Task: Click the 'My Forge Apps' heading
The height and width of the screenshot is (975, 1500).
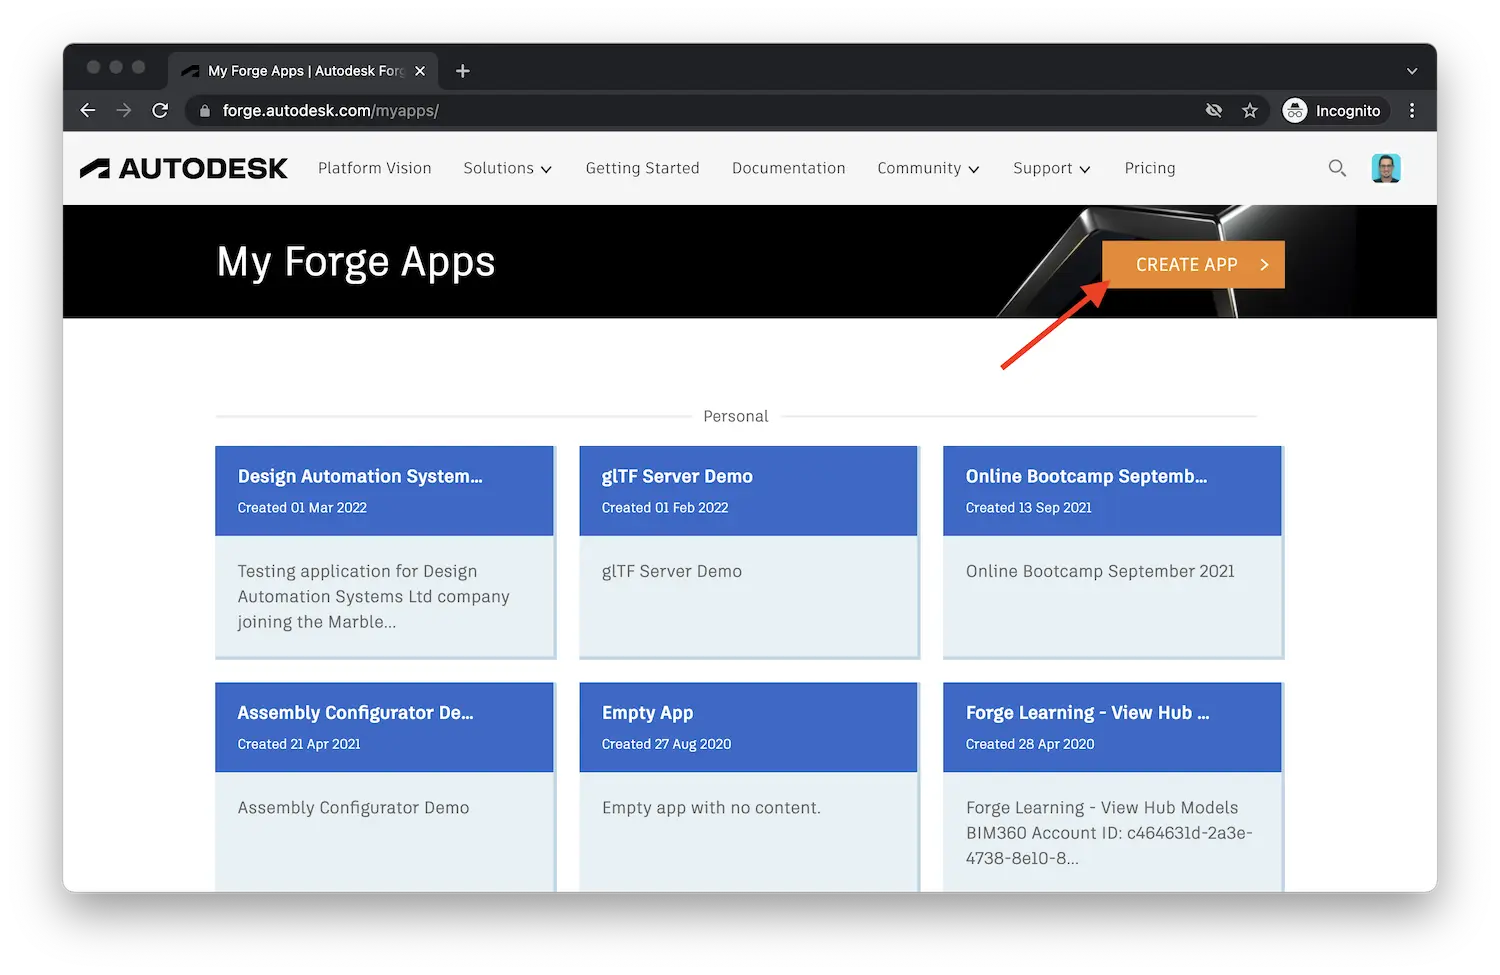Action: (x=356, y=263)
